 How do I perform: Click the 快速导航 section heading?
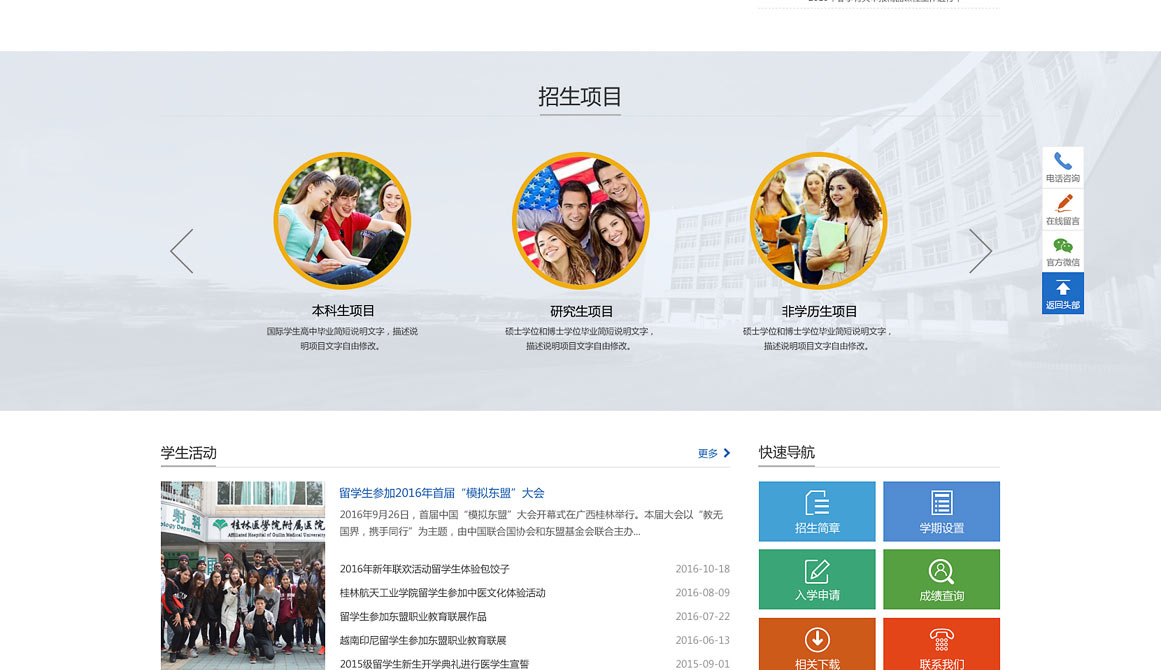(786, 452)
